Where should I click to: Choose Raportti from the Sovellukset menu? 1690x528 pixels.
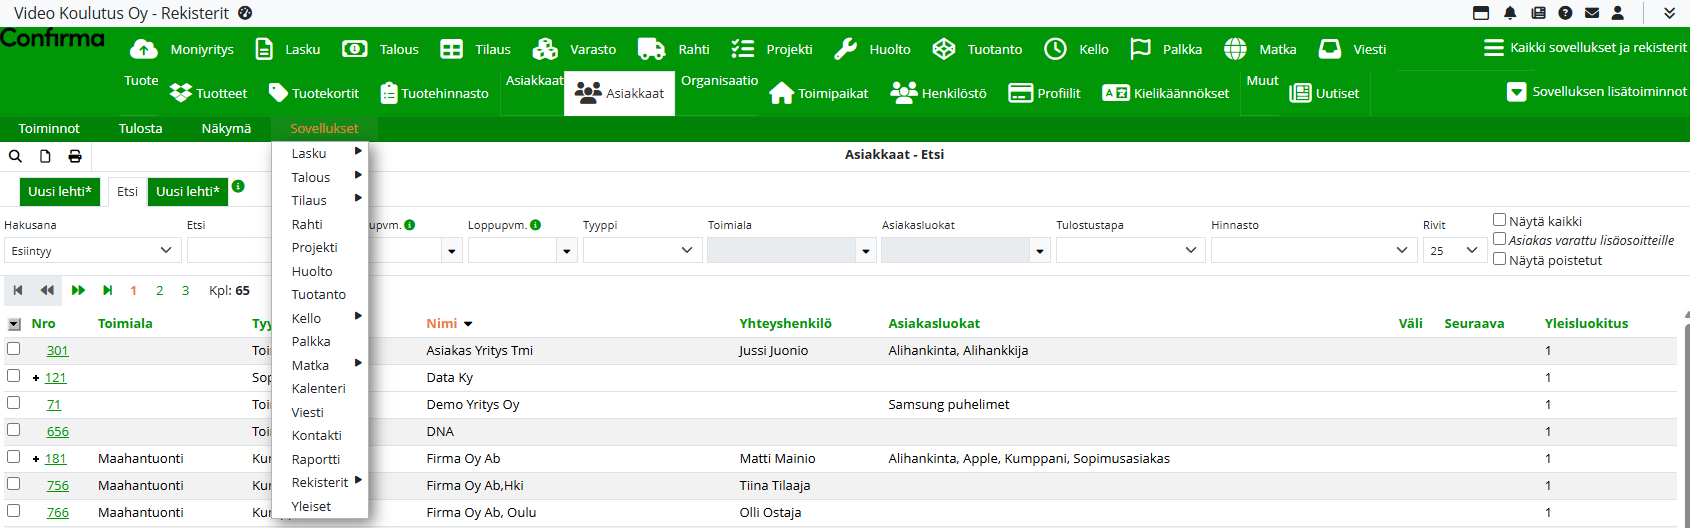click(316, 459)
